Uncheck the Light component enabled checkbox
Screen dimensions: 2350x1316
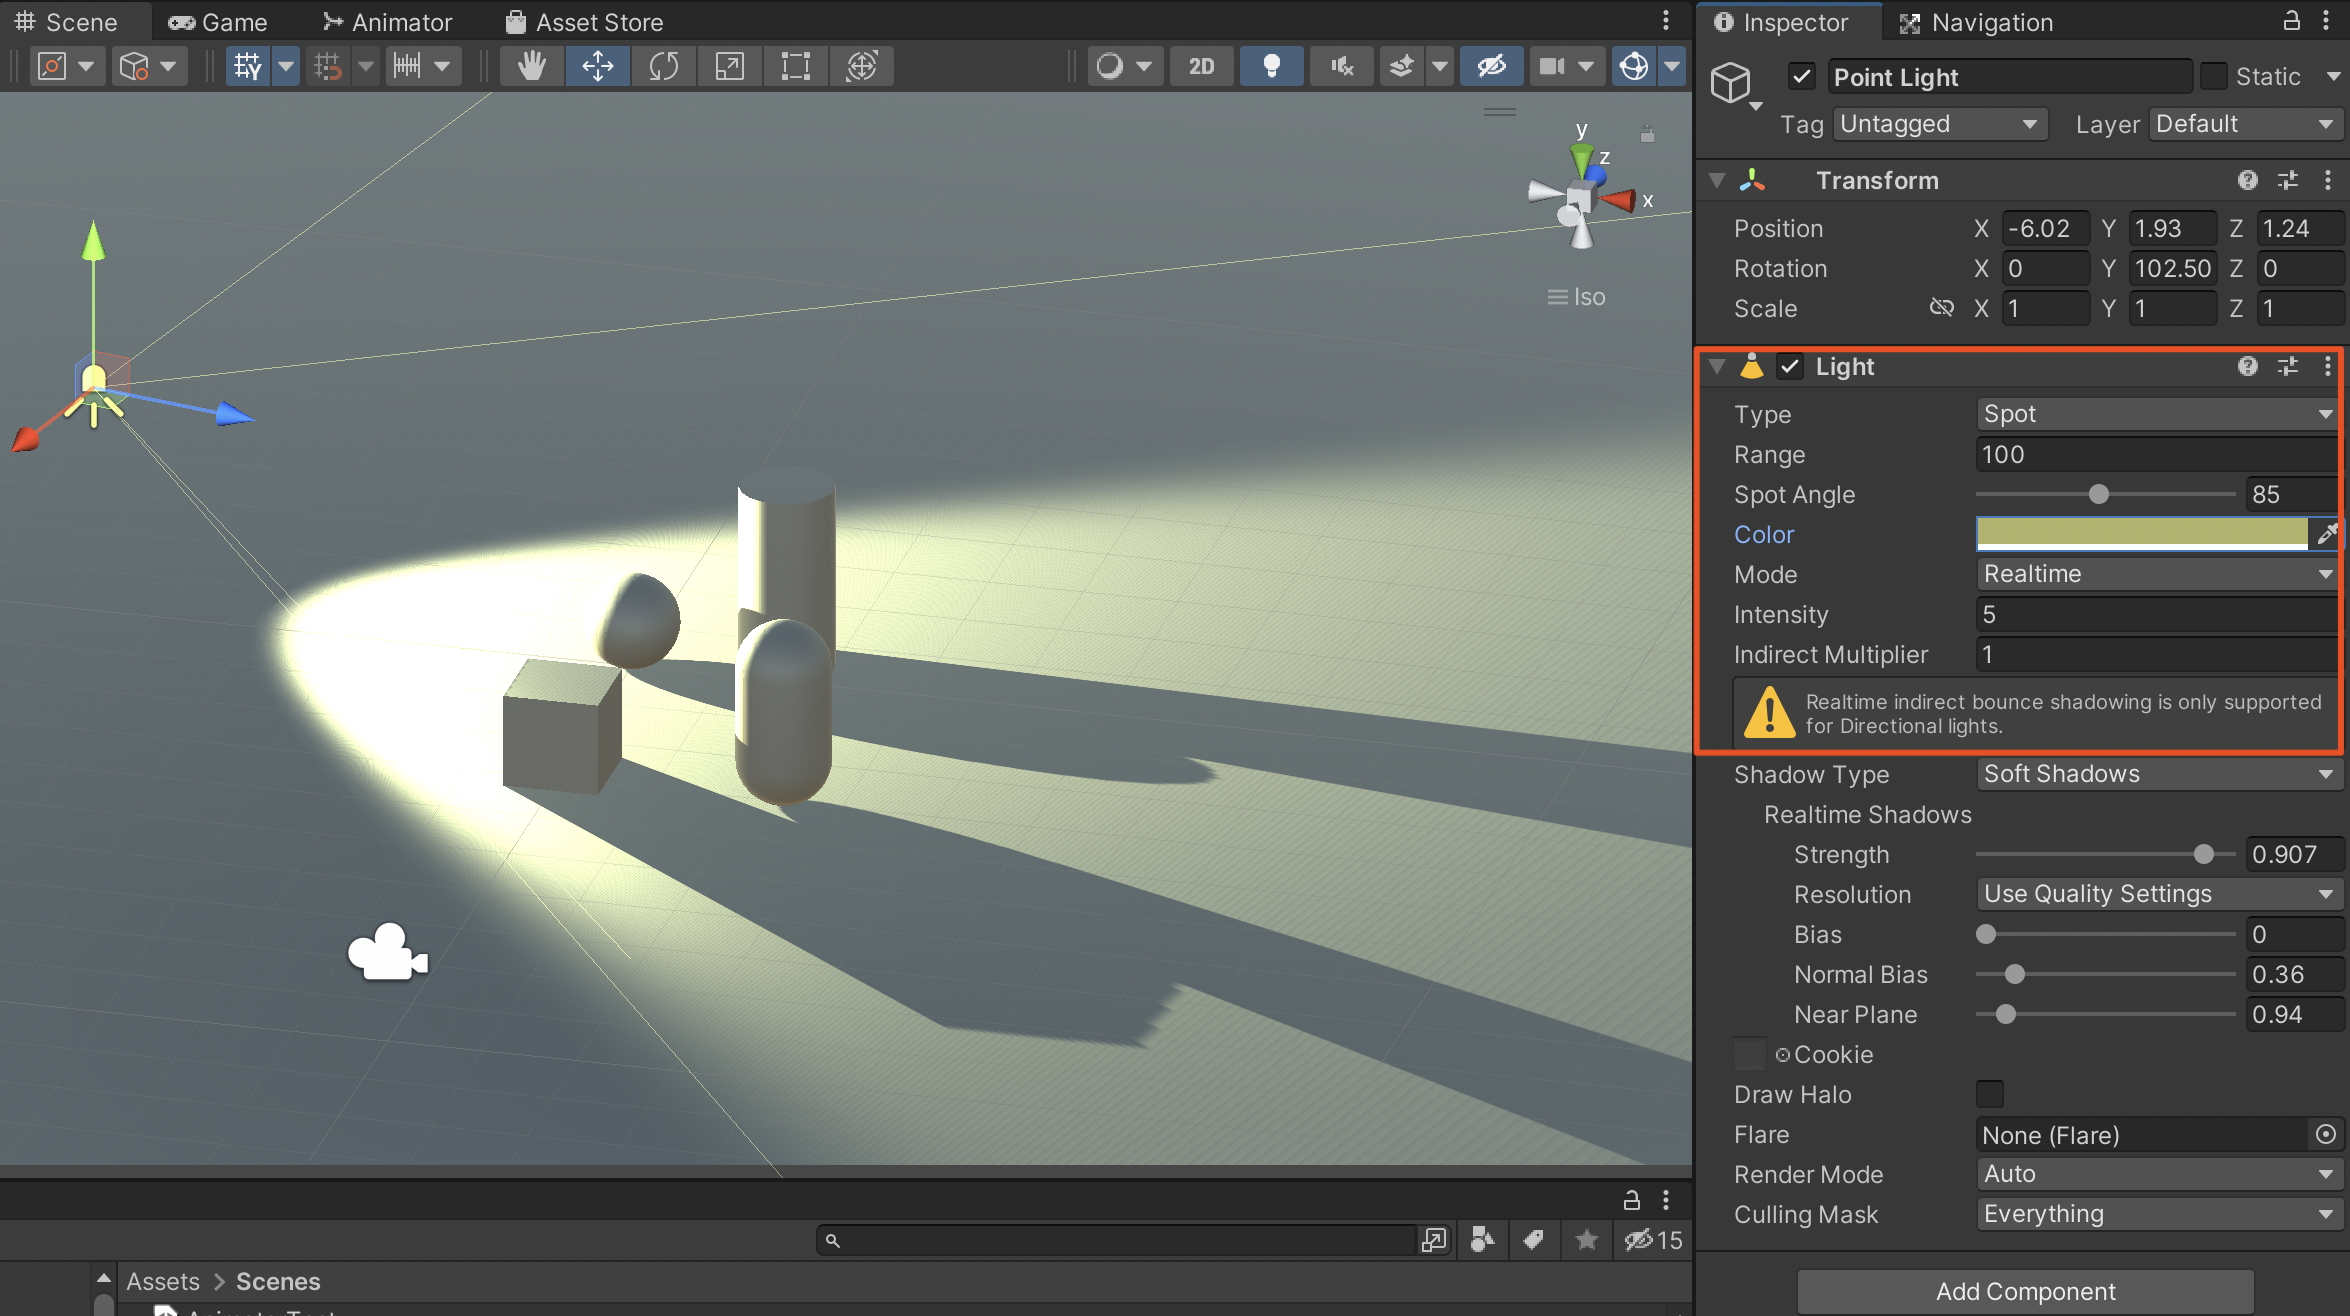click(x=1790, y=367)
